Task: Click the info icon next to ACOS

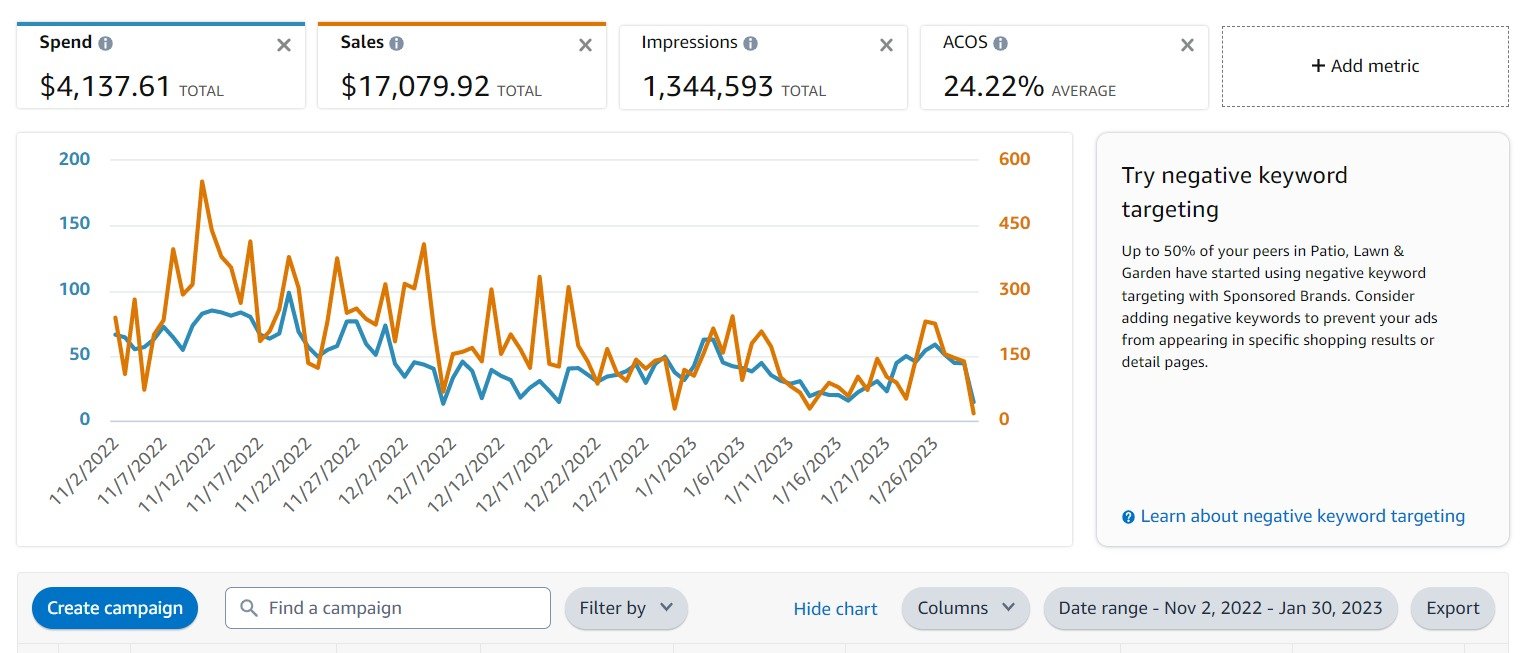Action: coord(1001,44)
